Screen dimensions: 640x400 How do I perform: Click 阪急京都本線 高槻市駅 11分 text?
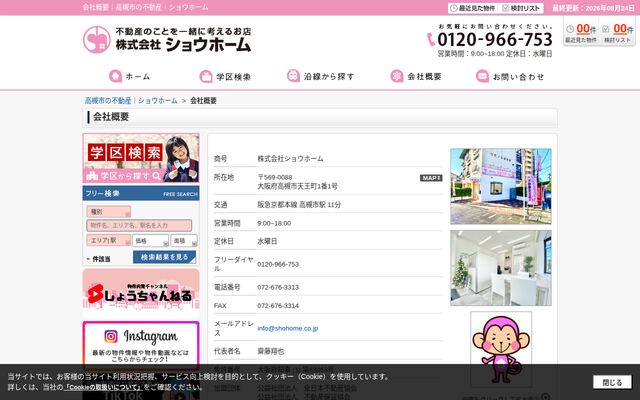pyautogui.click(x=299, y=205)
